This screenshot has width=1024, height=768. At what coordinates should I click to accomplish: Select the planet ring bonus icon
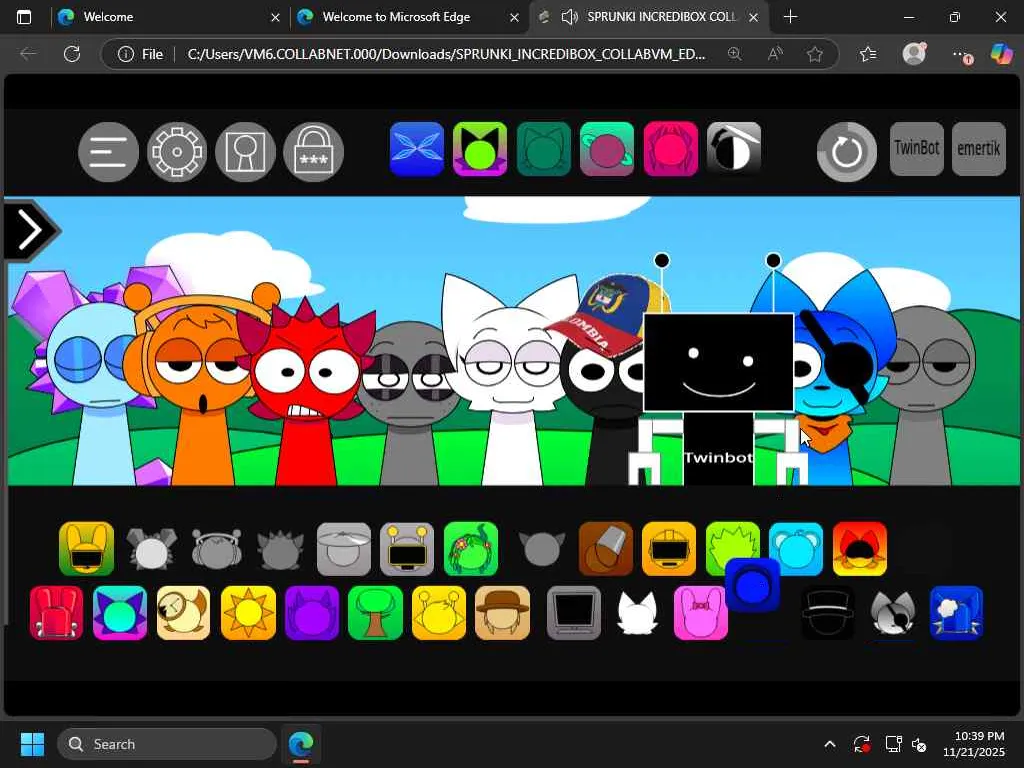point(607,149)
